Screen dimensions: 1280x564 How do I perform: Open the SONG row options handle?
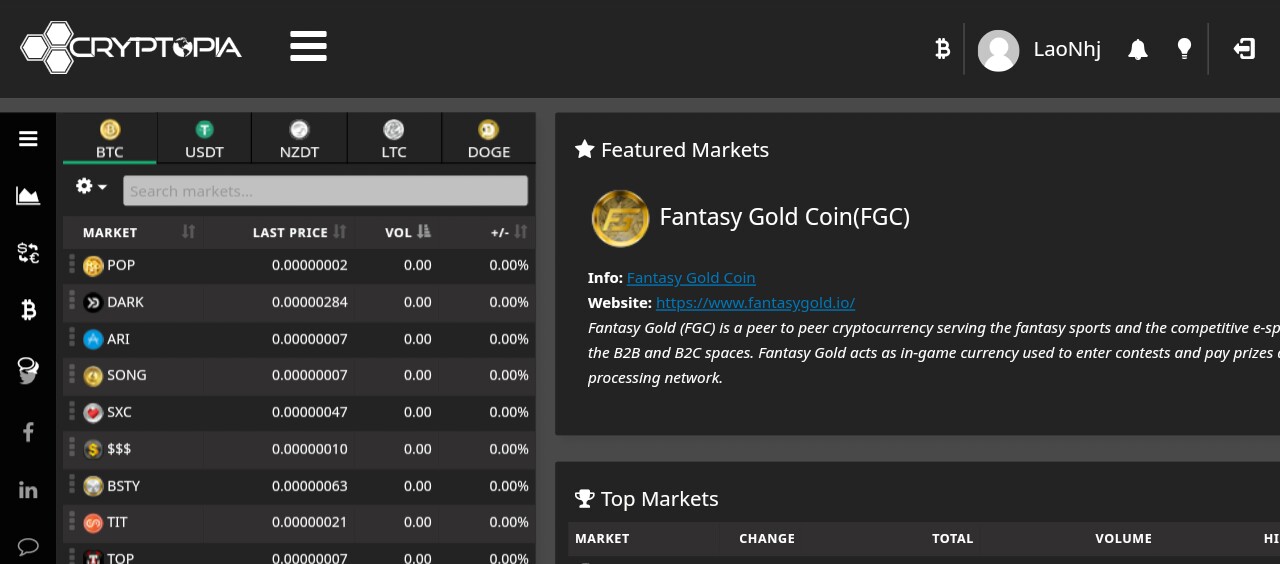[72, 374]
